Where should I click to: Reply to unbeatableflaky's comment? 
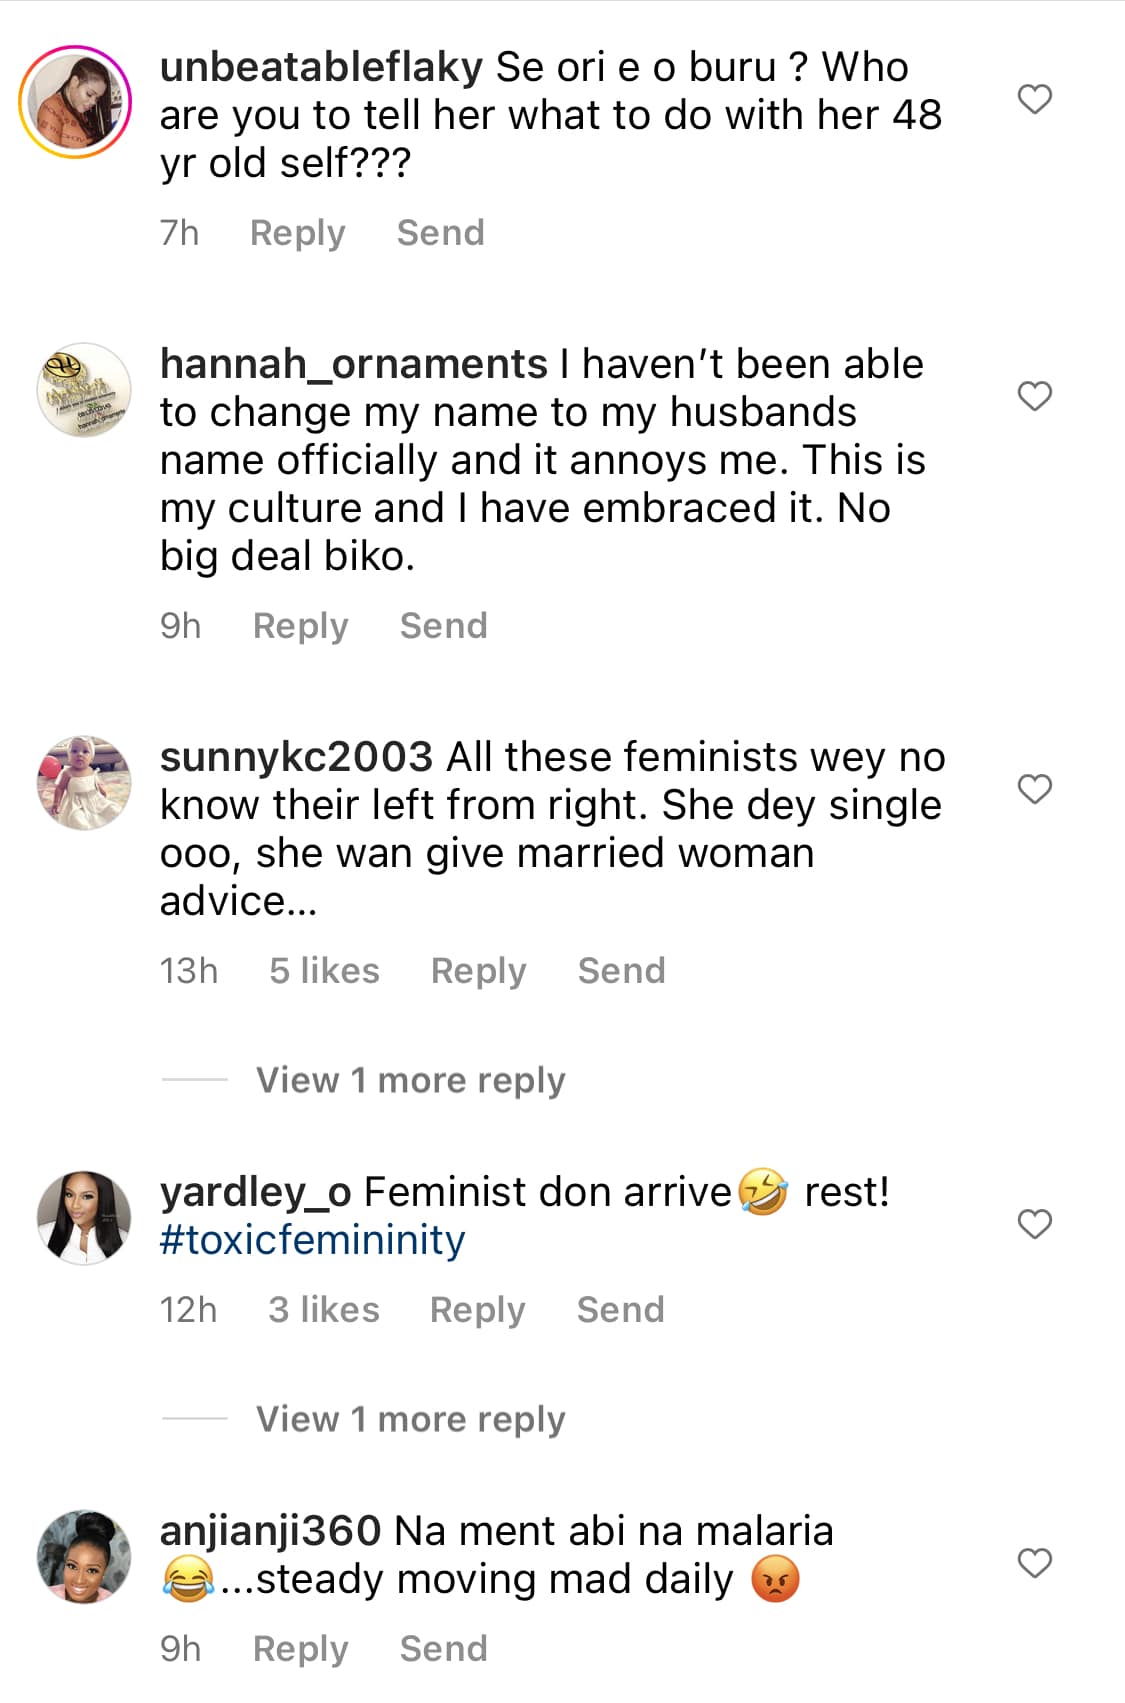click(297, 233)
